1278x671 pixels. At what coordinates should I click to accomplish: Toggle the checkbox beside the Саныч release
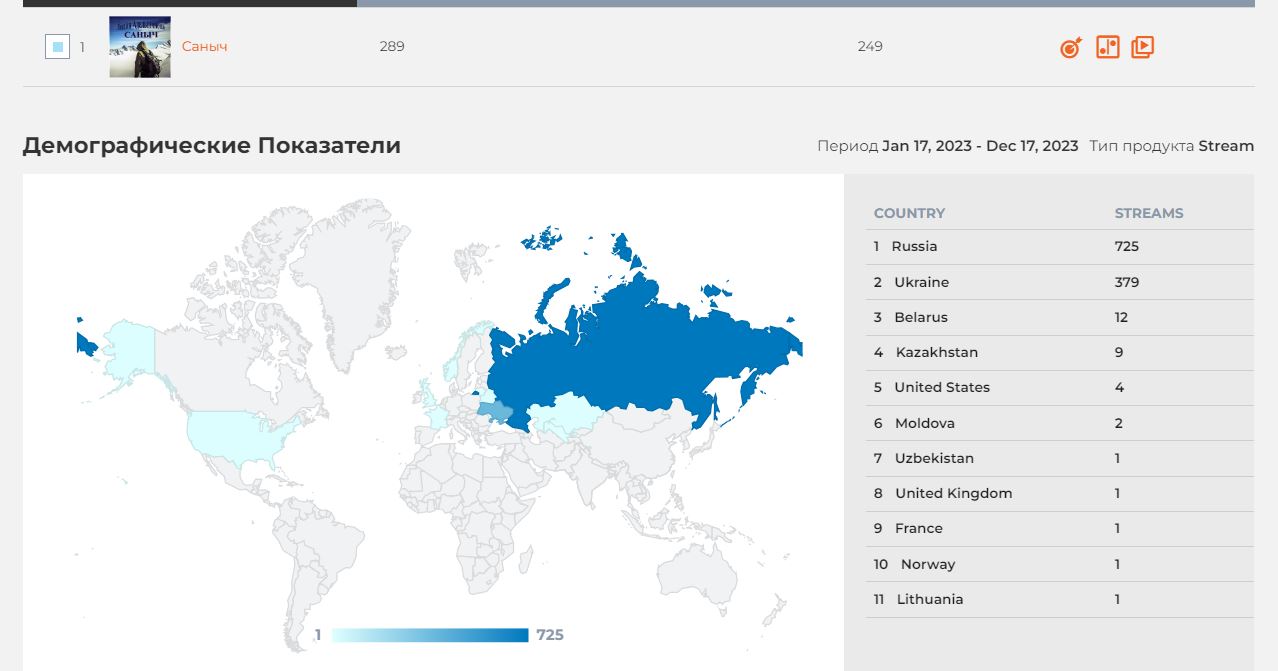point(57,47)
